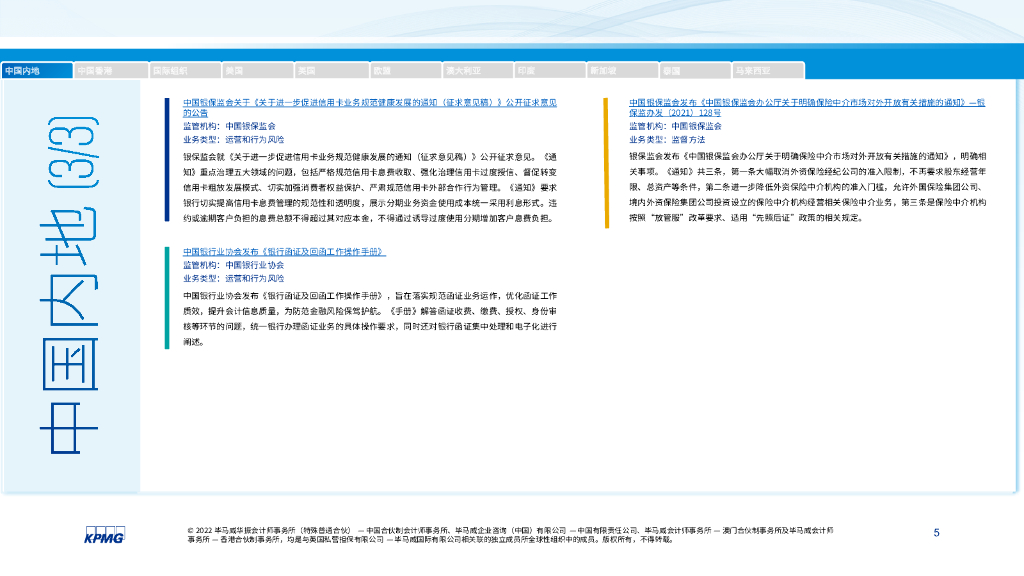Select the 澳大利亚 tab

(479, 71)
